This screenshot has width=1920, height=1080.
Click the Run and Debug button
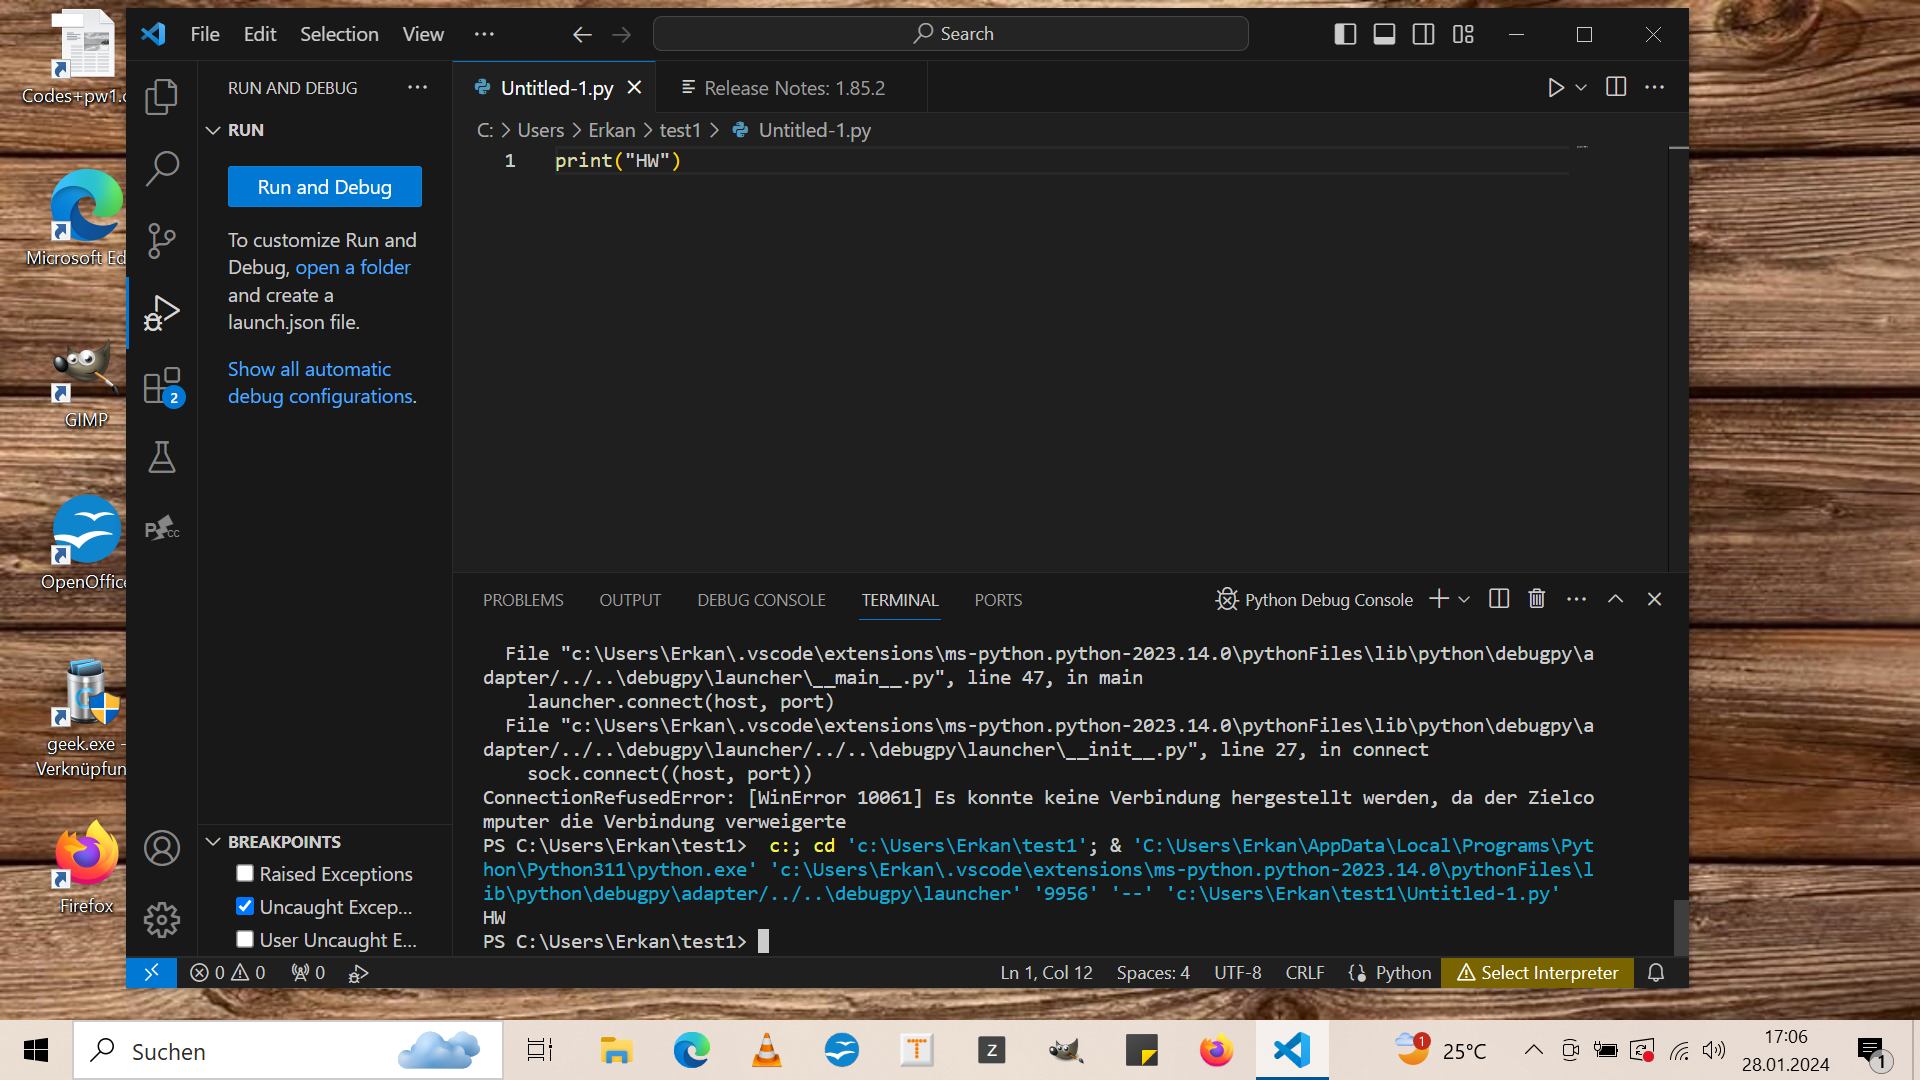pyautogui.click(x=324, y=187)
